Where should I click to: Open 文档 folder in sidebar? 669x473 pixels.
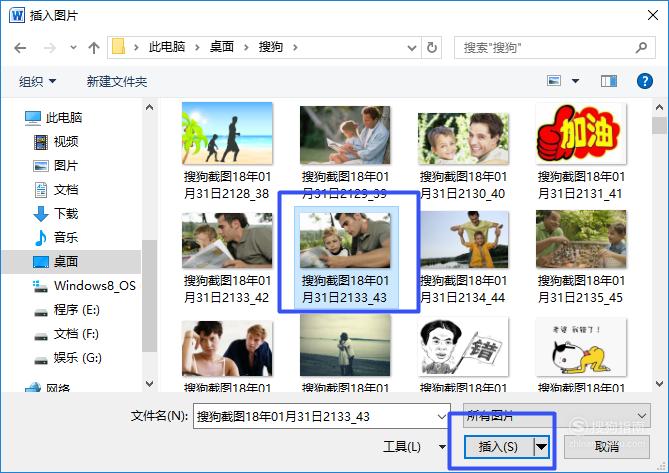click(56, 190)
